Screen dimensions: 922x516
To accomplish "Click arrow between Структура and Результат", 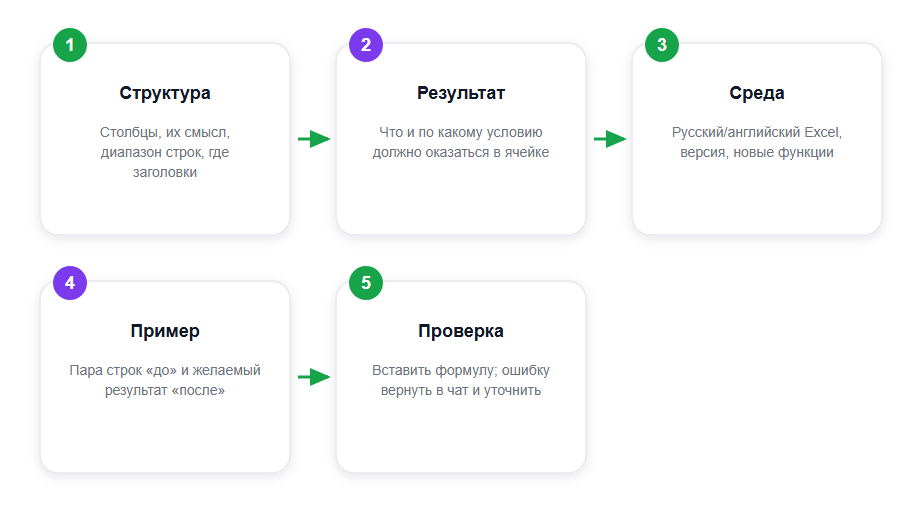I will pyautogui.click(x=314, y=139).
